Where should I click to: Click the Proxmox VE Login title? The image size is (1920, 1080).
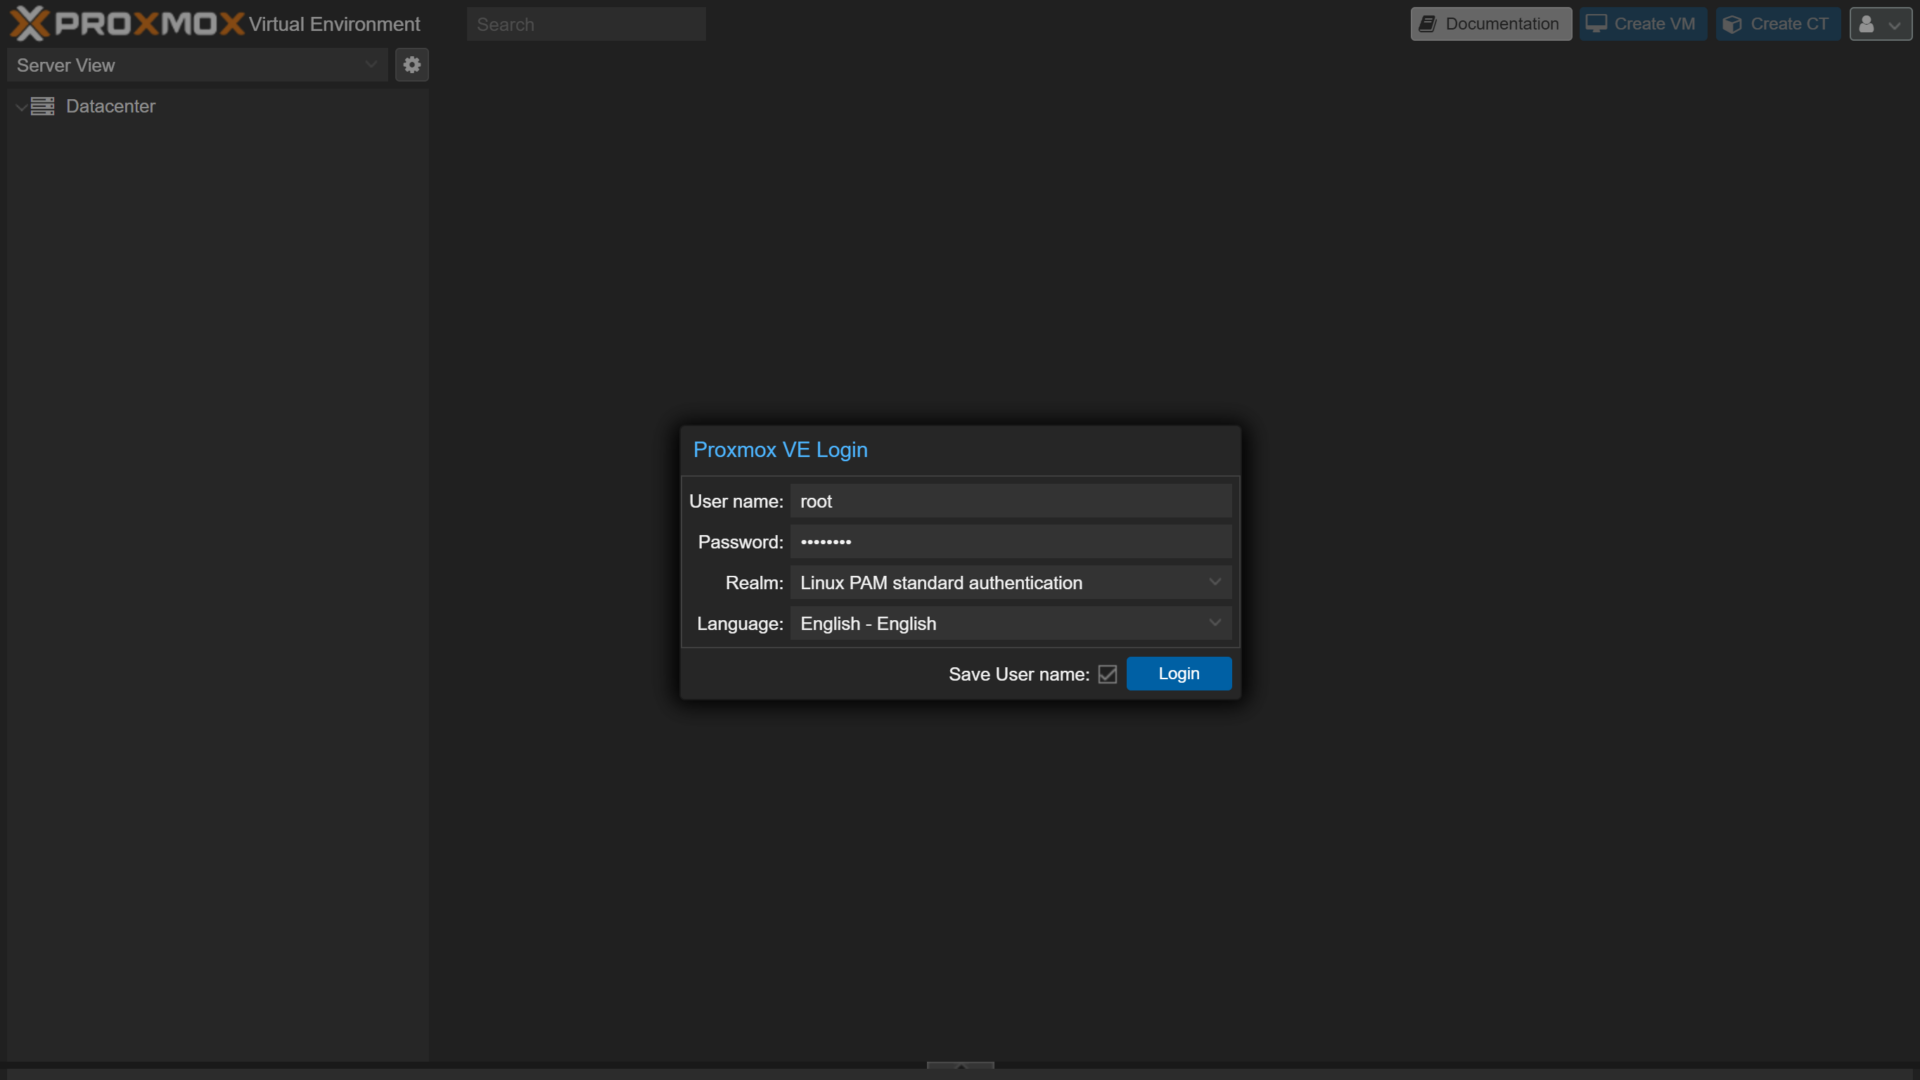pyautogui.click(x=780, y=450)
